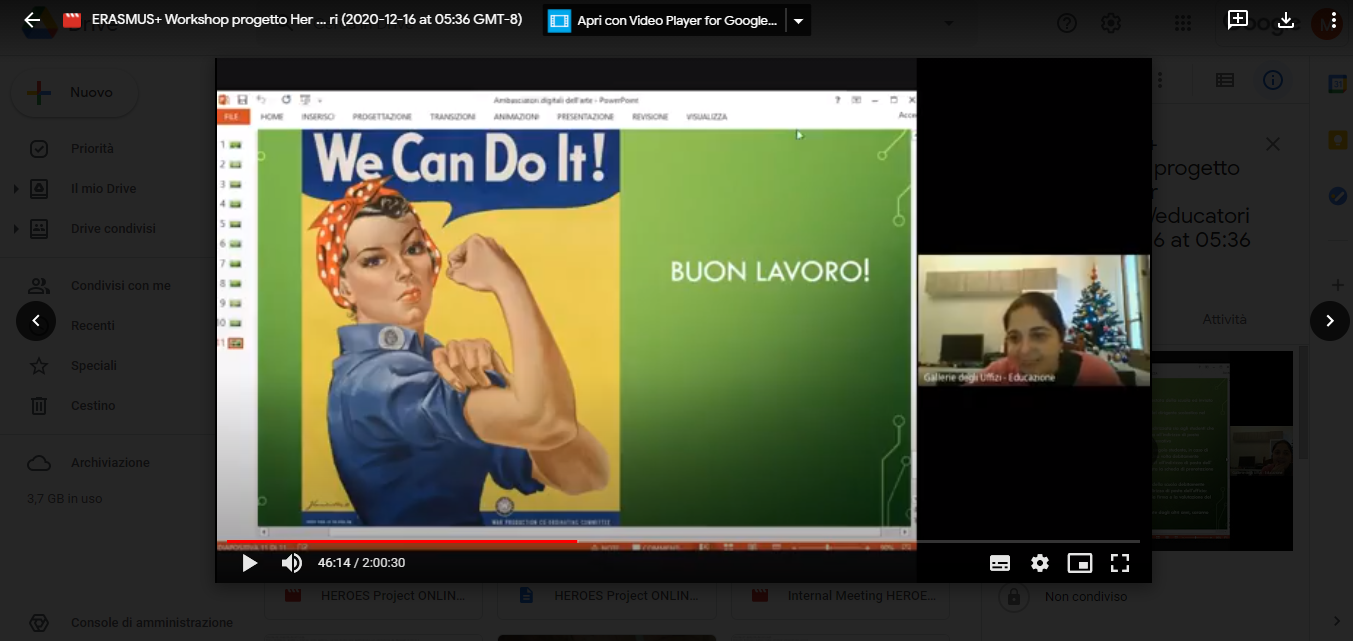
Task: Toggle the info details panel
Action: (1272, 81)
